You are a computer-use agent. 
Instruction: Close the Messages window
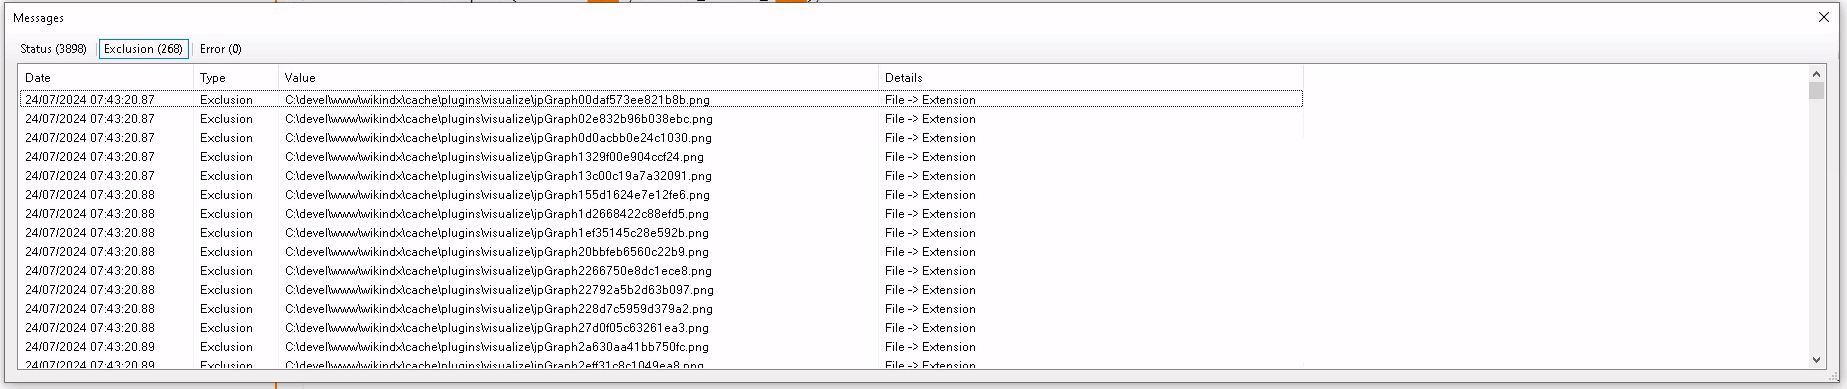click(1824, 17)
